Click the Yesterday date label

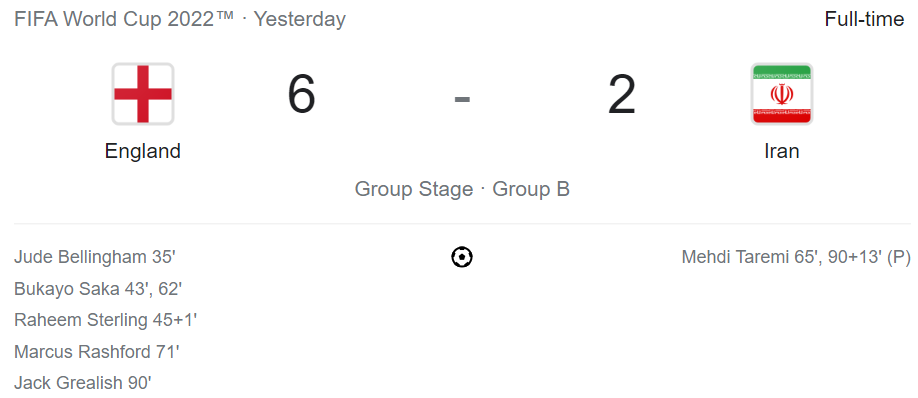299,19
